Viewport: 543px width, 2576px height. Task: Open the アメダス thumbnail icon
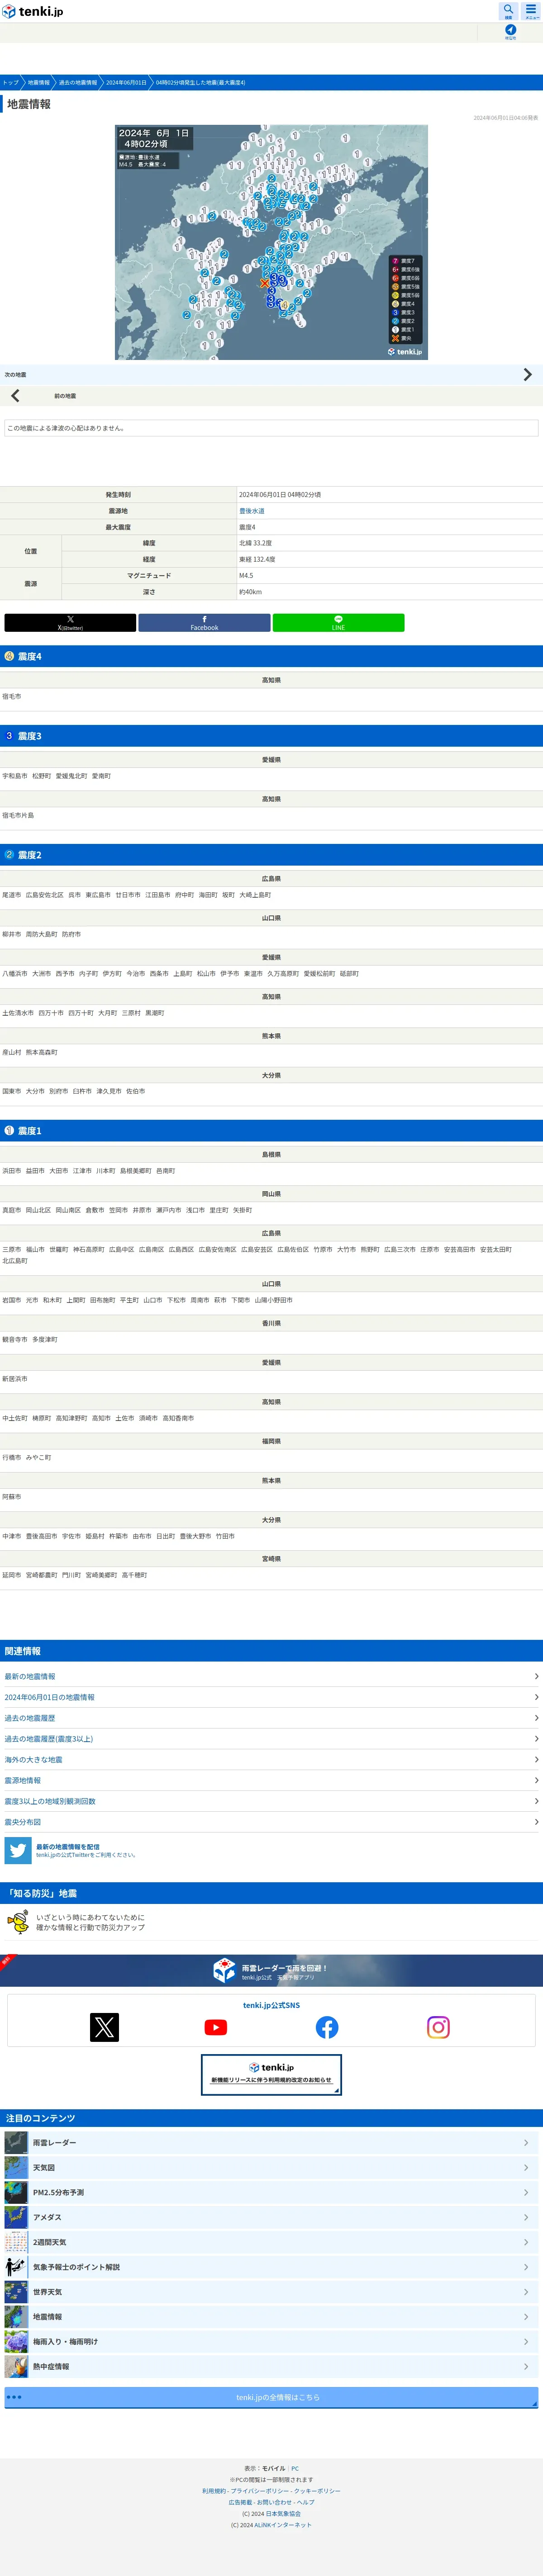click(16, 2217)
